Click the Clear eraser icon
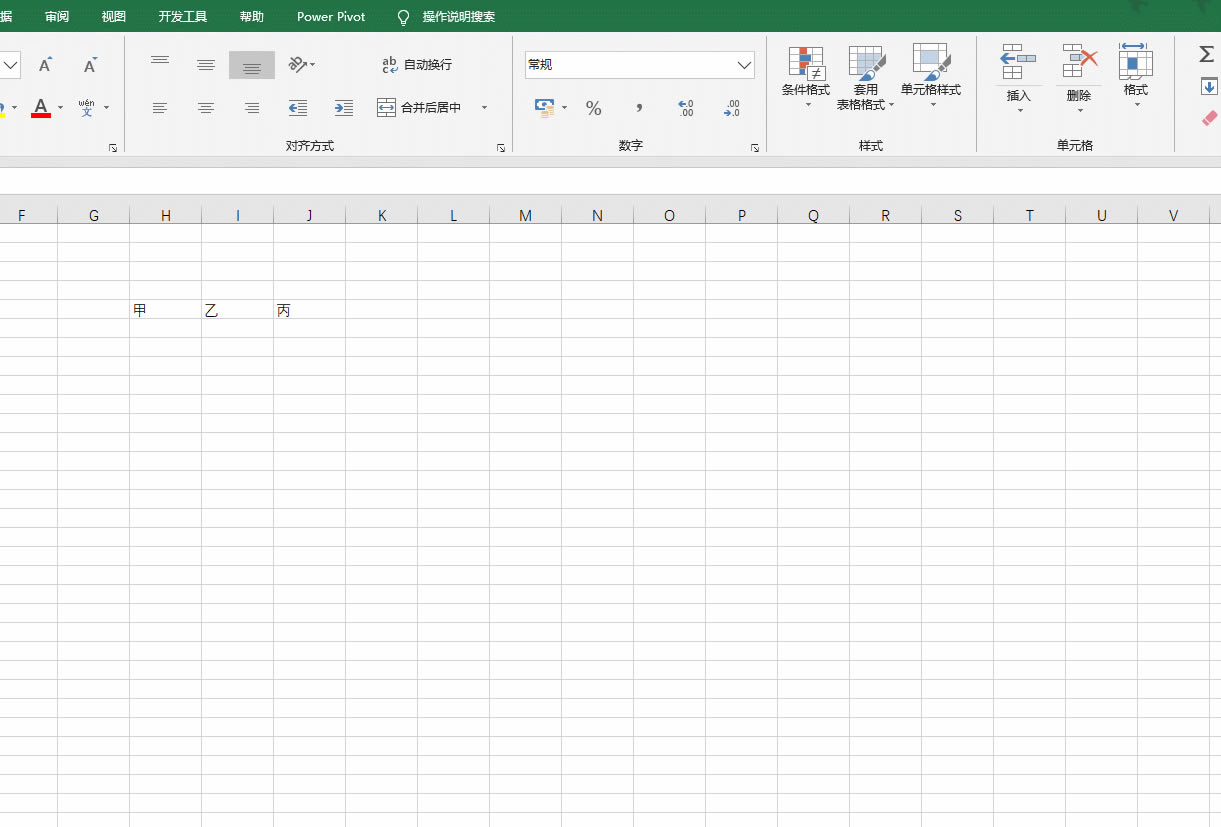 (1209, 118)
